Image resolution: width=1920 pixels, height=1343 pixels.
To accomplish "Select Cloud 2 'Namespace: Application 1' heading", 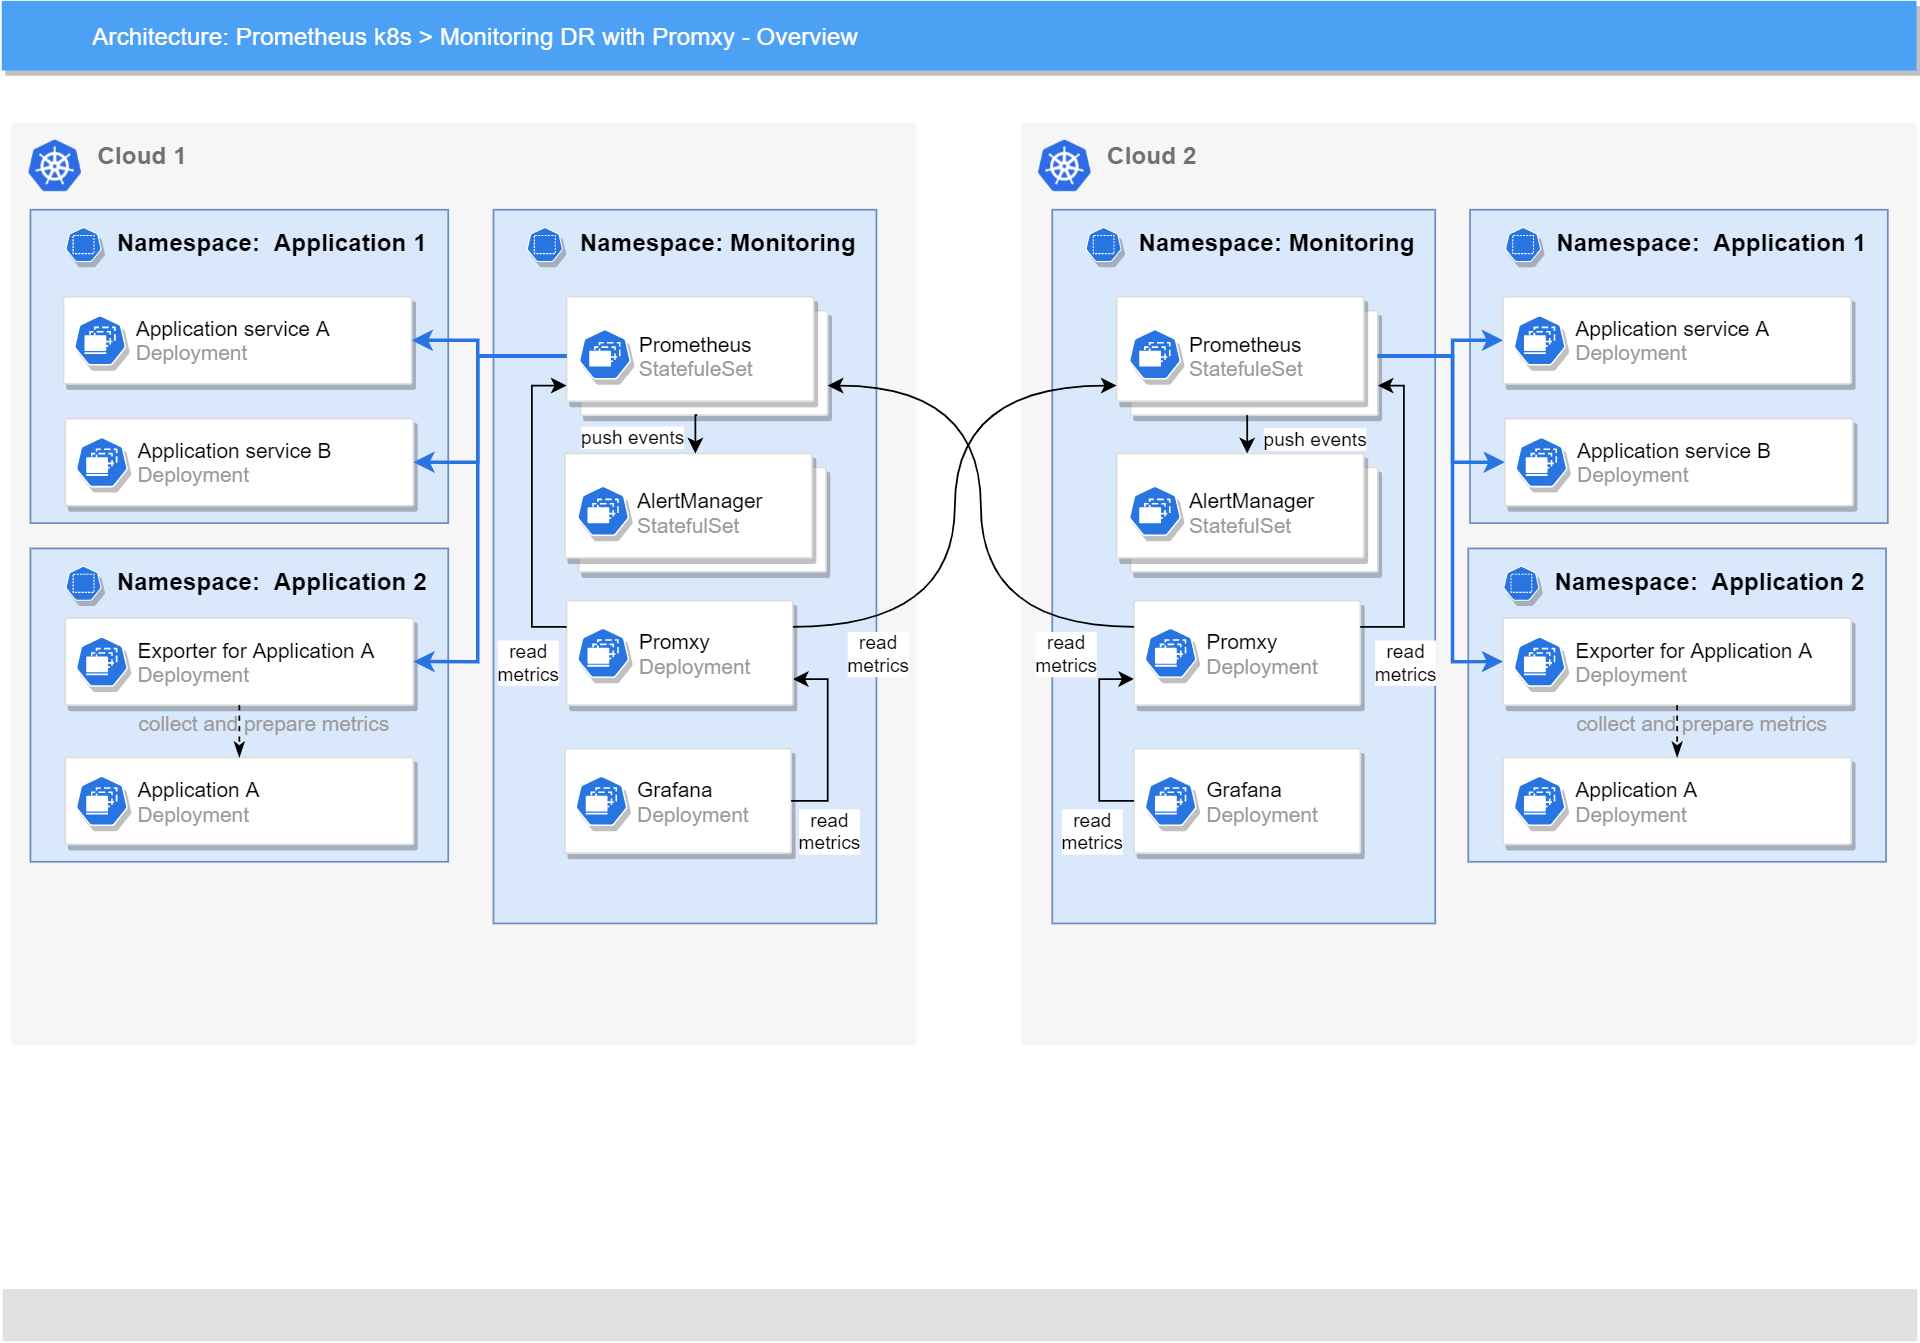I will coord(1711,243).
